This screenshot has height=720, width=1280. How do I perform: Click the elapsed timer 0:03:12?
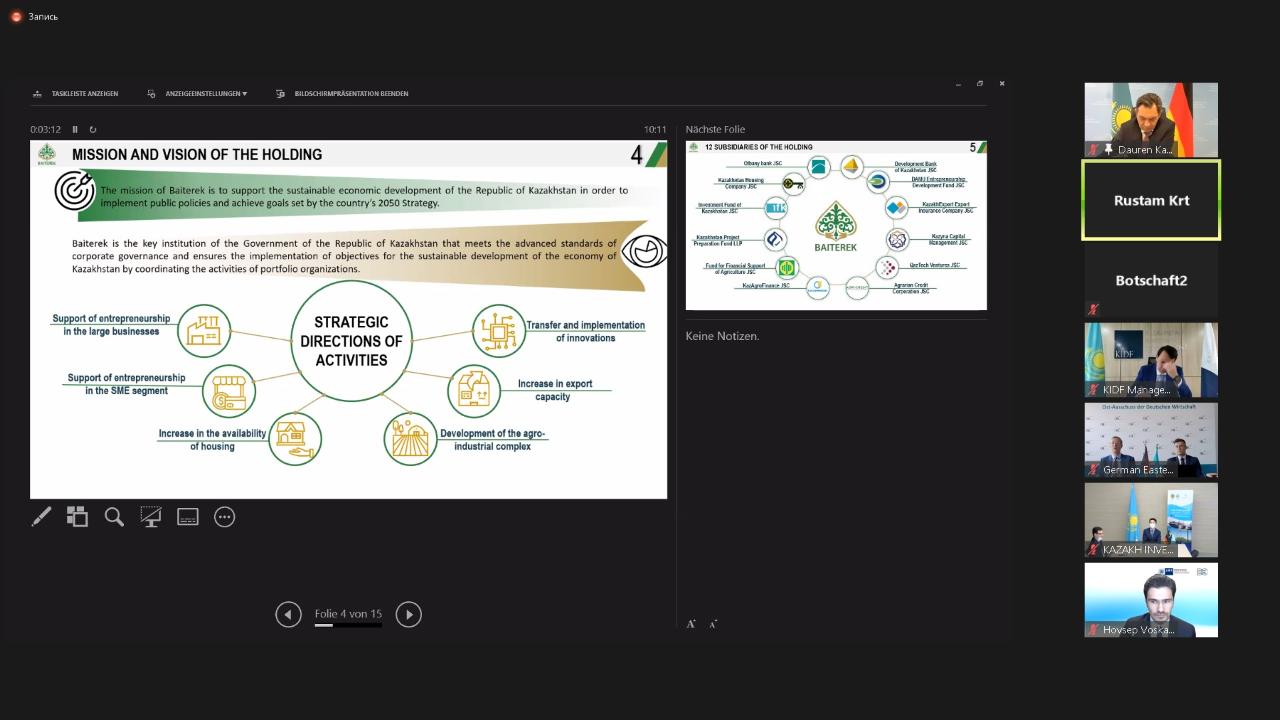pyautogui.click(x=45, y=129)
